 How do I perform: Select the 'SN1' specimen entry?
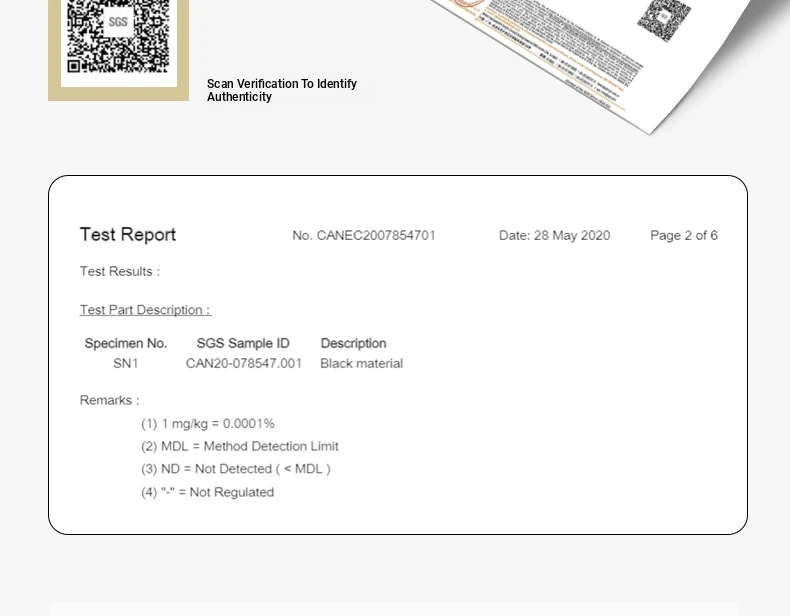(x=126, y=364)
